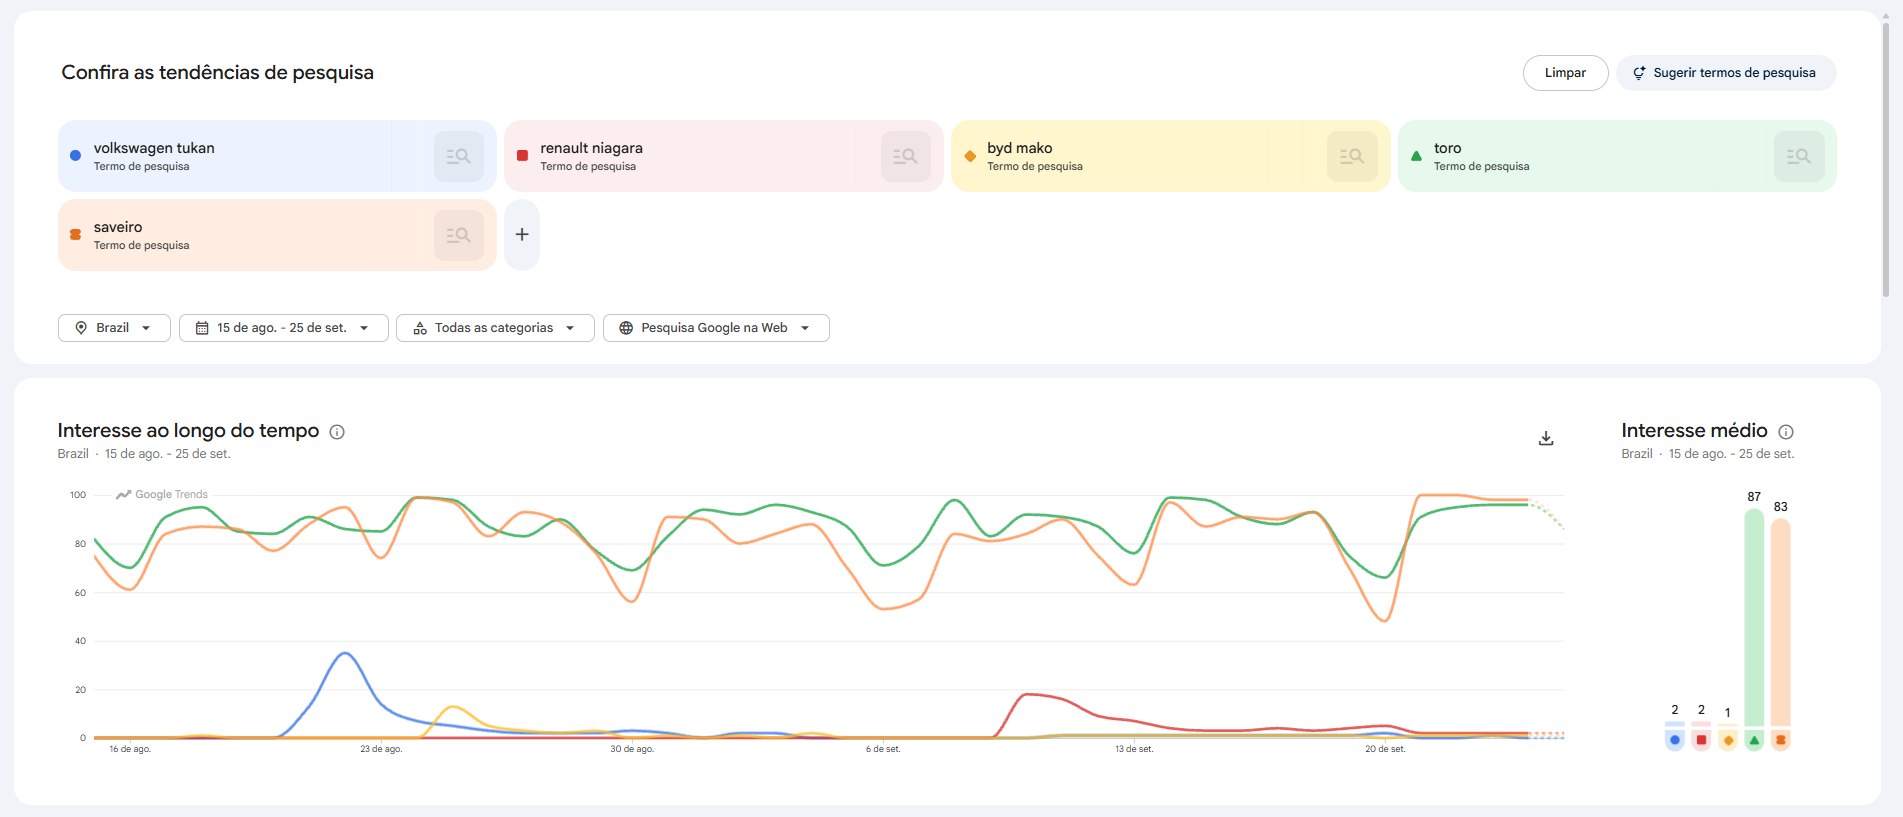Open the Todas as categorias dropdown
1903x817 pixels.
click(495, 328)
